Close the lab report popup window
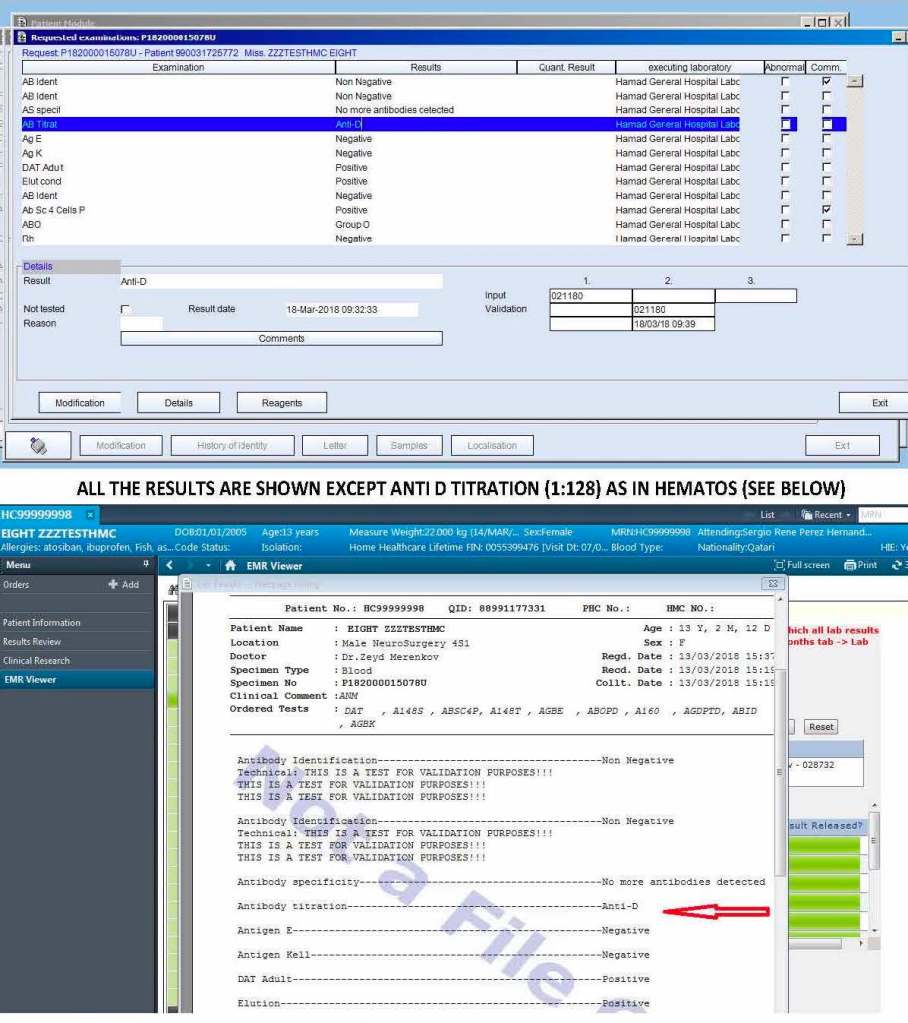Viewport: 908px width, 1023px height. click(772, 583)
